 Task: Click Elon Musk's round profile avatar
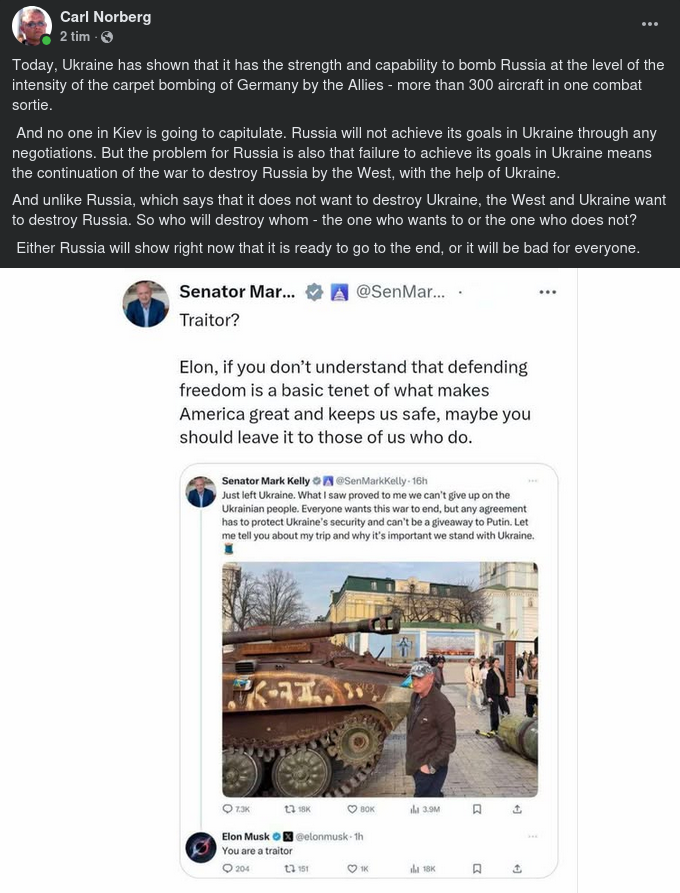click(x=201, y=848)
